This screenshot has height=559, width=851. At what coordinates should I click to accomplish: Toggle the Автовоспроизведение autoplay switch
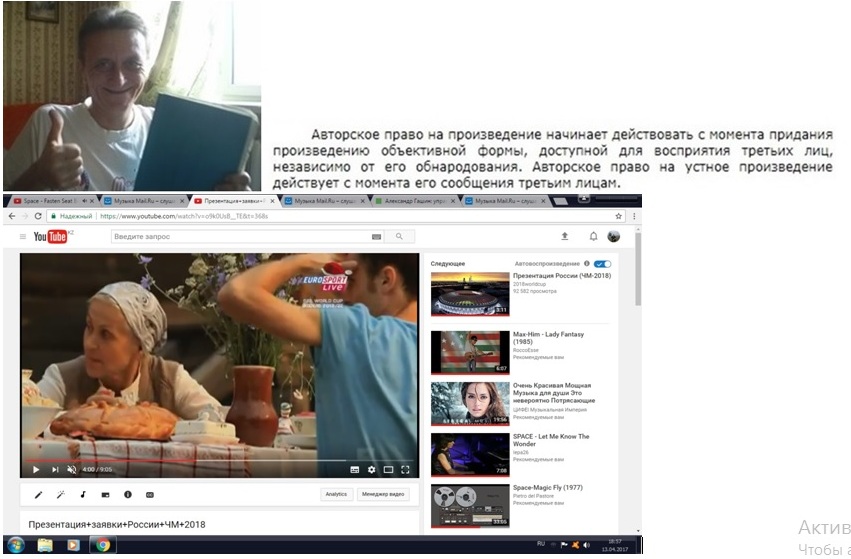(x=602, y=264)
